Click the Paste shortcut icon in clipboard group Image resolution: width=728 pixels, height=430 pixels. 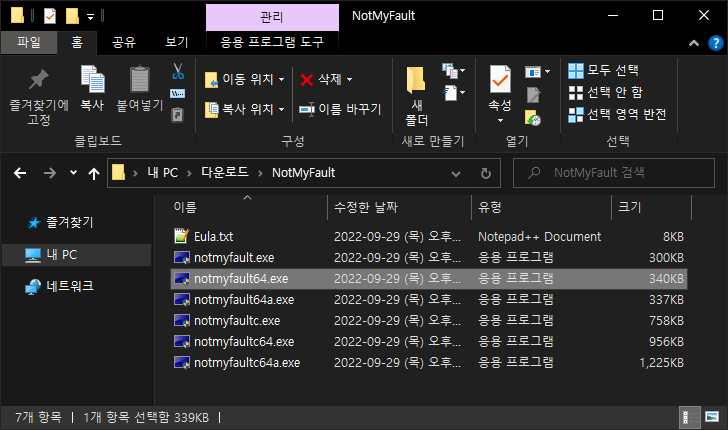[178, 114]
